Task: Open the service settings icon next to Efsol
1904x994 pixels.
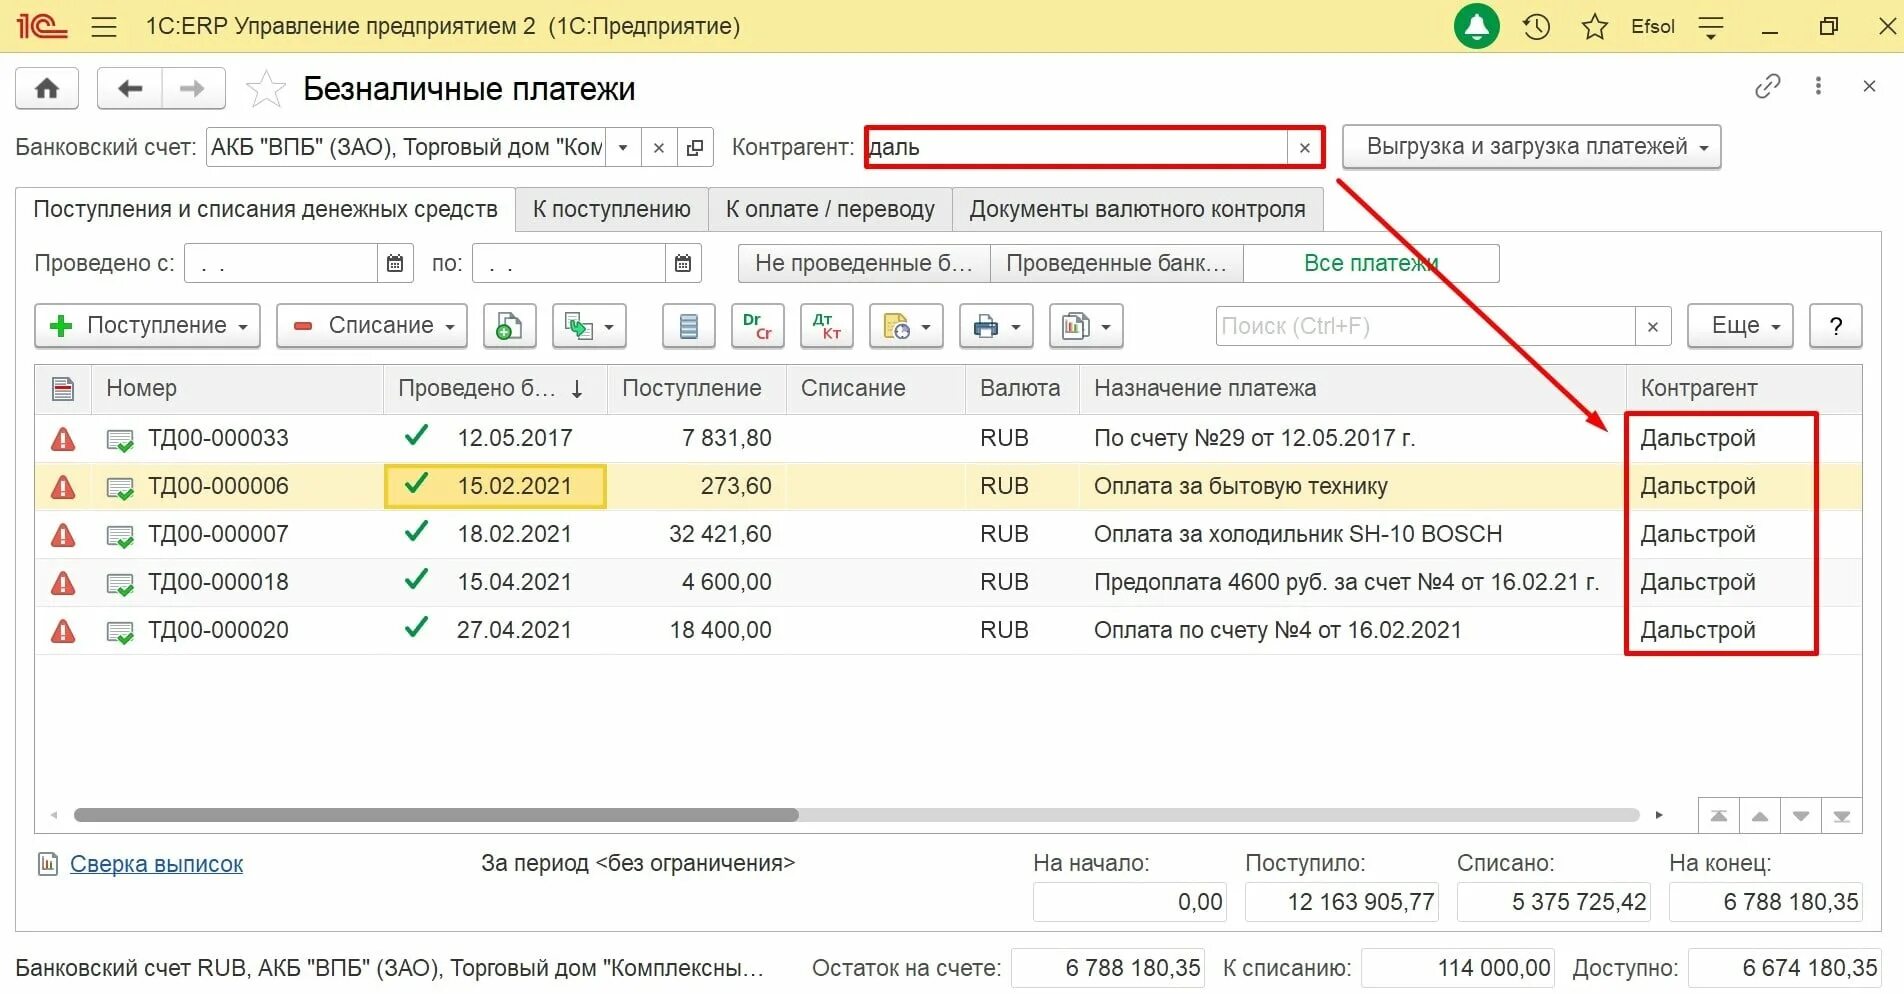Action: pos(1711,27)
